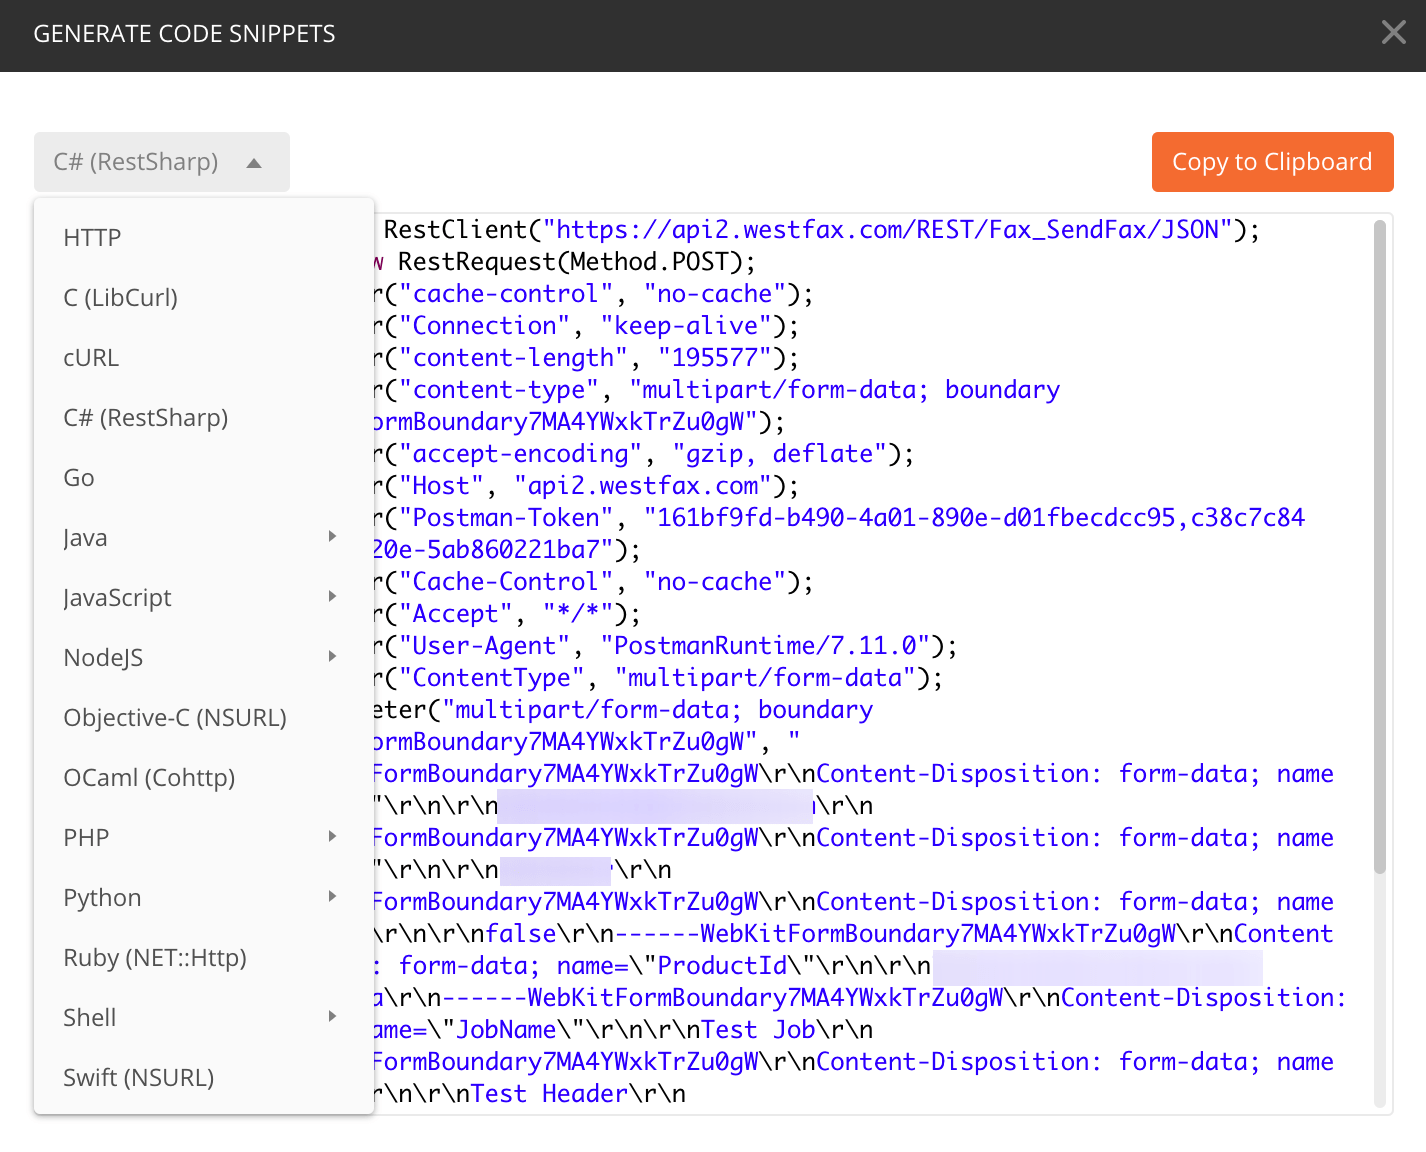This screenshot has height=1152, width=1426.
Task: Close the Generate Code Snippets dialog
Action: [x=1393, y=33]
